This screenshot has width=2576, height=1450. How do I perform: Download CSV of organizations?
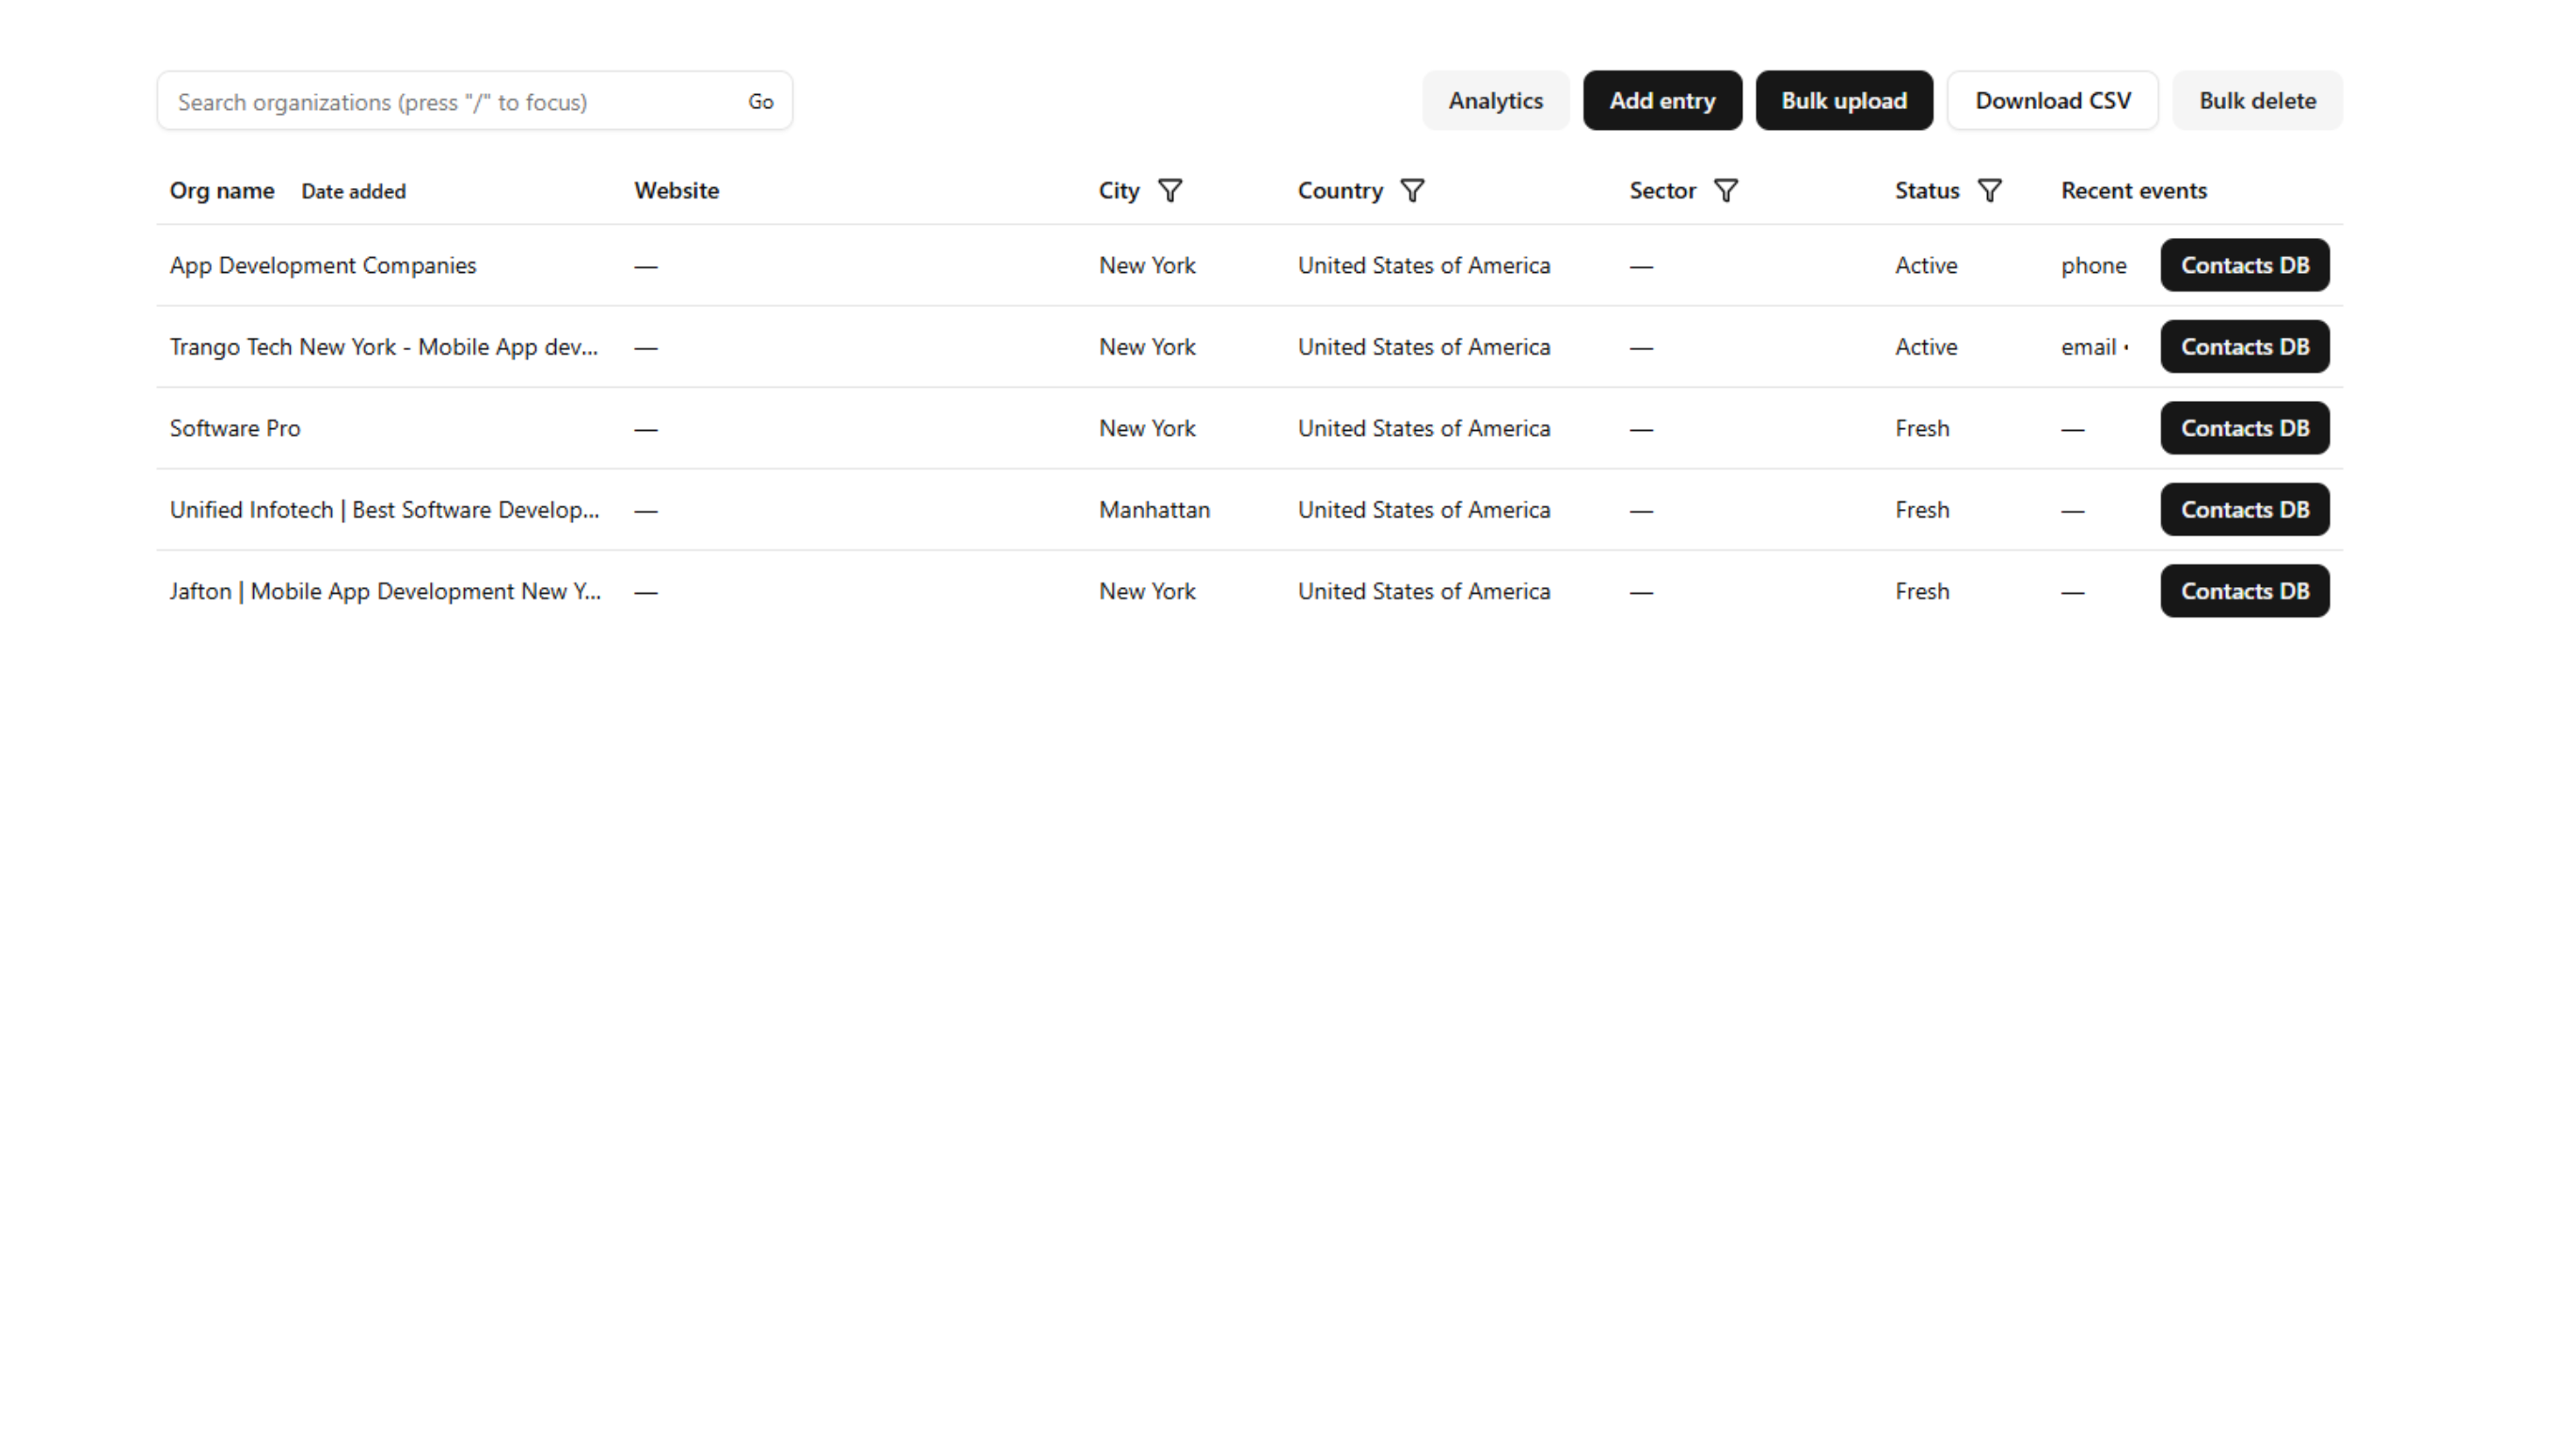[2052, 101]
